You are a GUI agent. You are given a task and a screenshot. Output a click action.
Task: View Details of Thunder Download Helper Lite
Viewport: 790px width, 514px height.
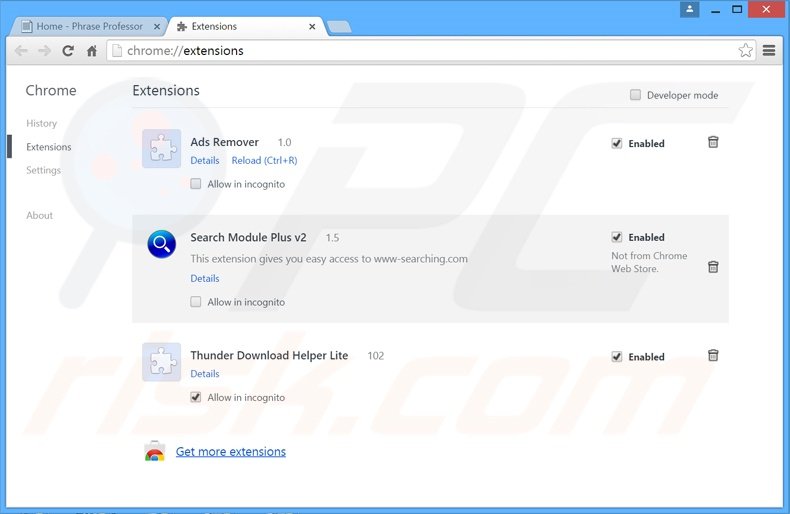205,373
